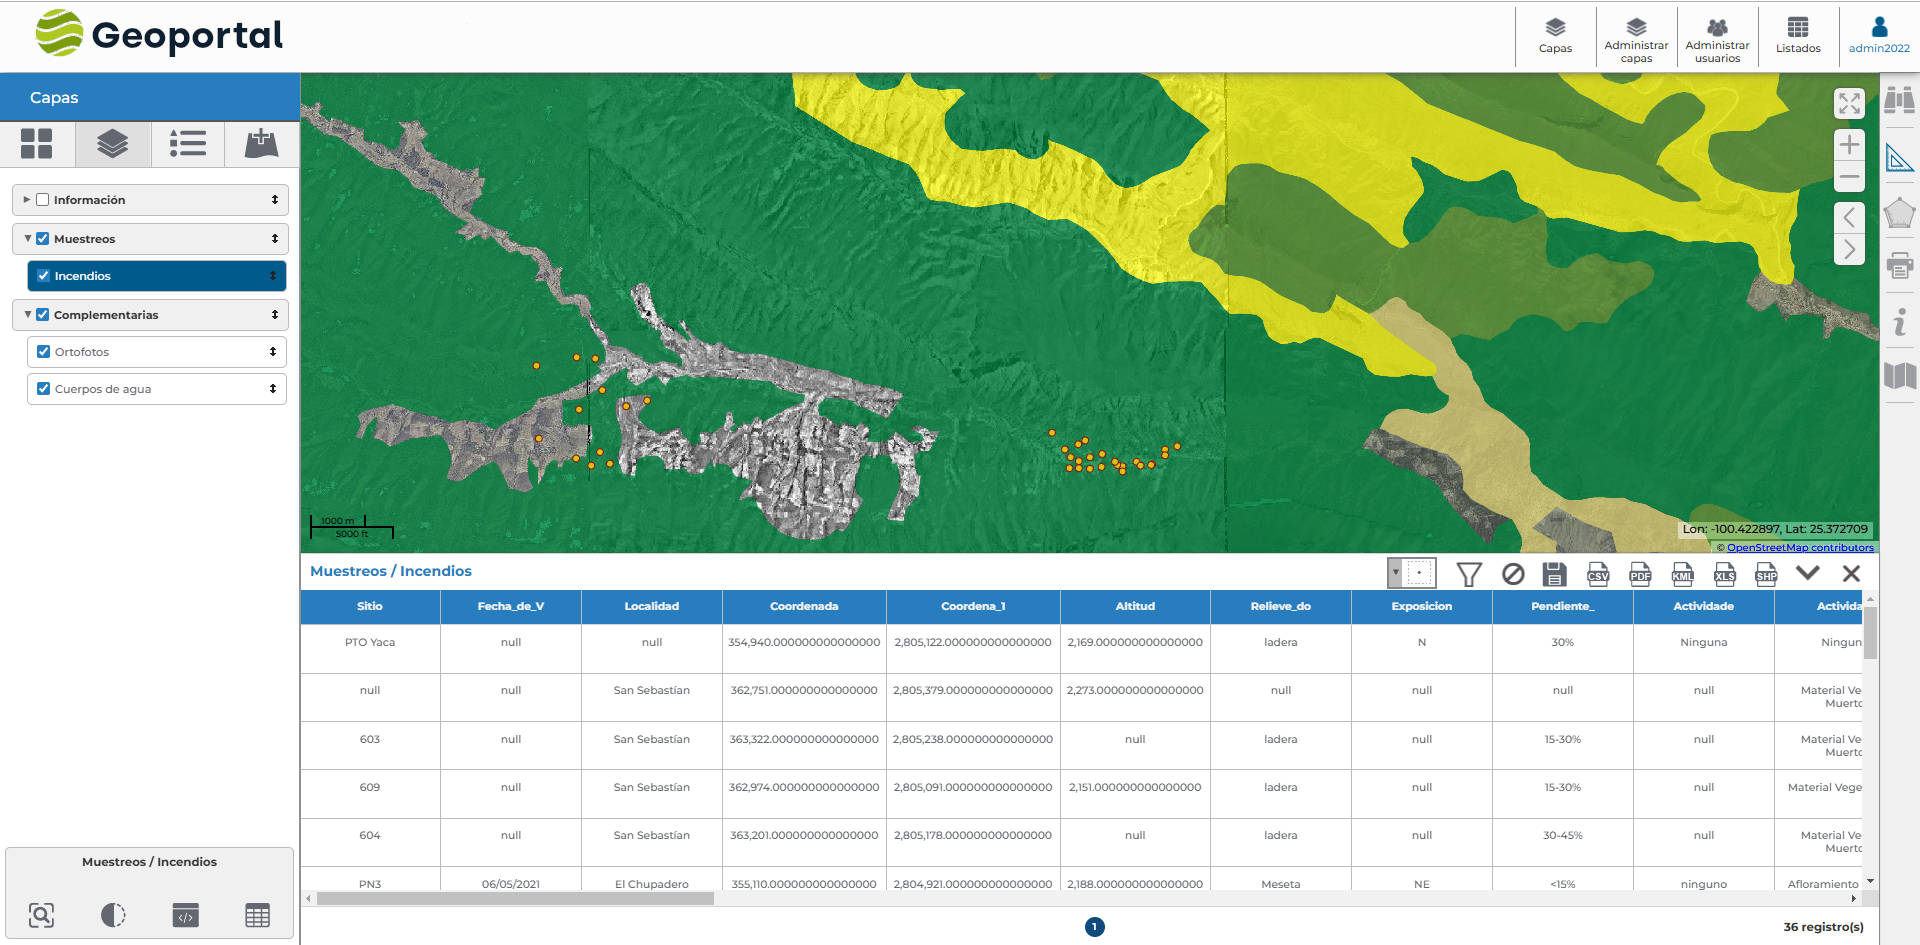This screenshot has width=1920, height=945.
Task: Export table as KML file
Action: tap(1682, 574)
